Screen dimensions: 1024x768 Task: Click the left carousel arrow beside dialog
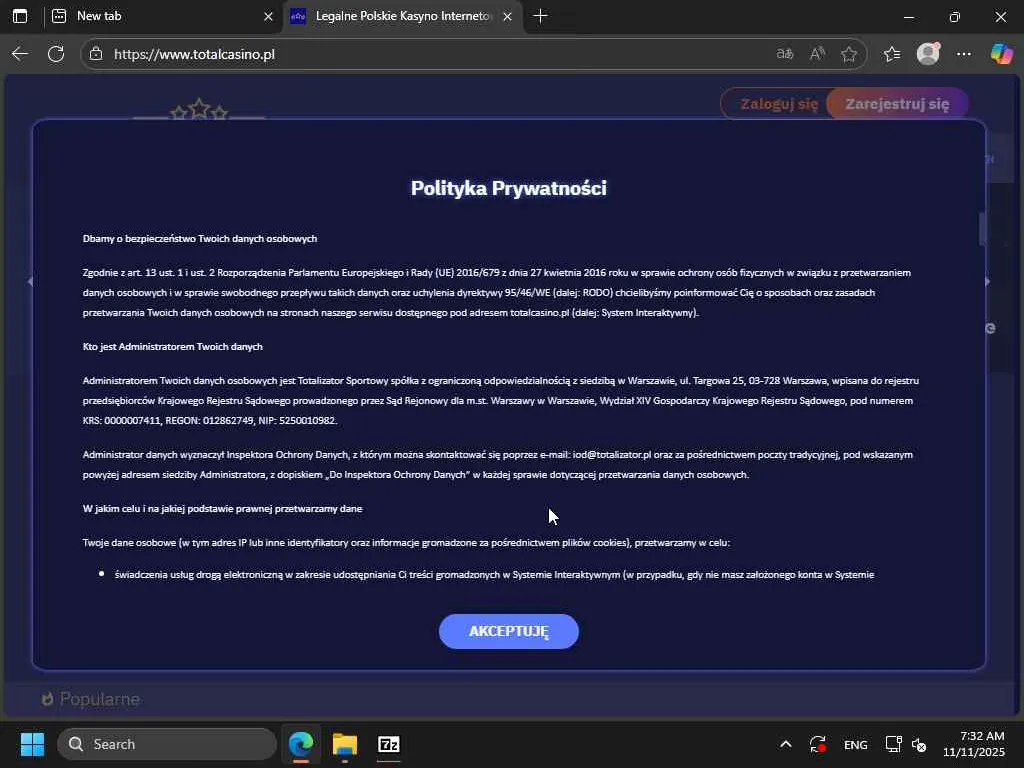point(30,281)
